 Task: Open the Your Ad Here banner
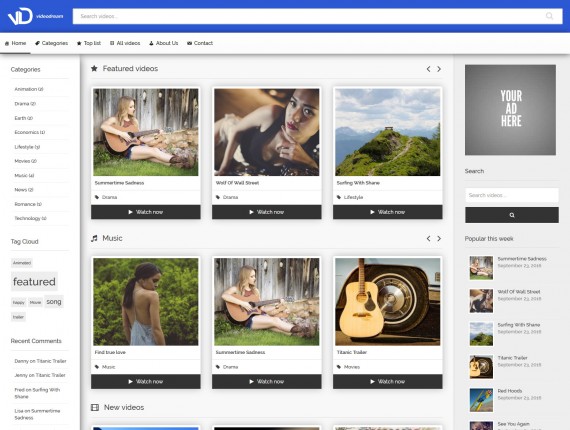tap(510, 110)
